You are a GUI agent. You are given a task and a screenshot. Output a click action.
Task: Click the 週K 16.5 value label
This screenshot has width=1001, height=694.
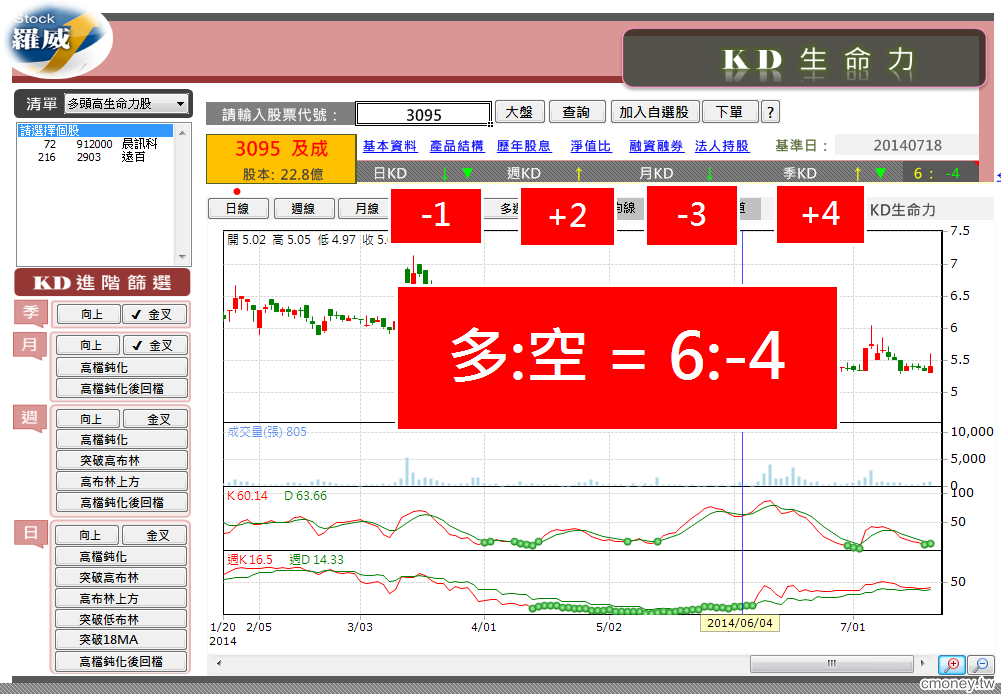pyautogui.click(x=250, y=559)
